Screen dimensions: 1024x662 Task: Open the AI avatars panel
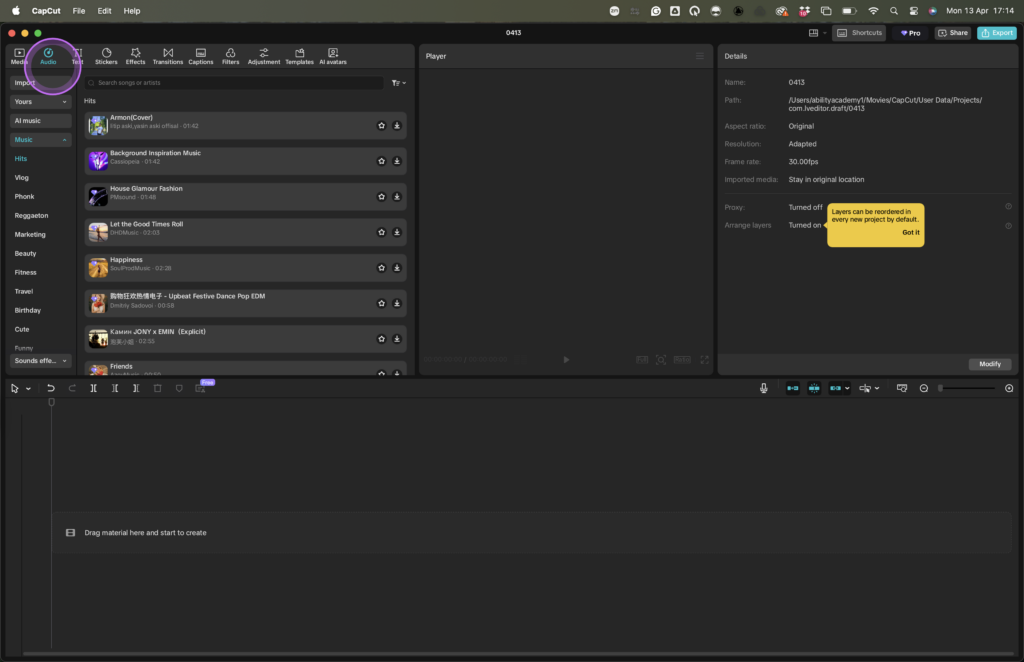[x=333, y=56]
